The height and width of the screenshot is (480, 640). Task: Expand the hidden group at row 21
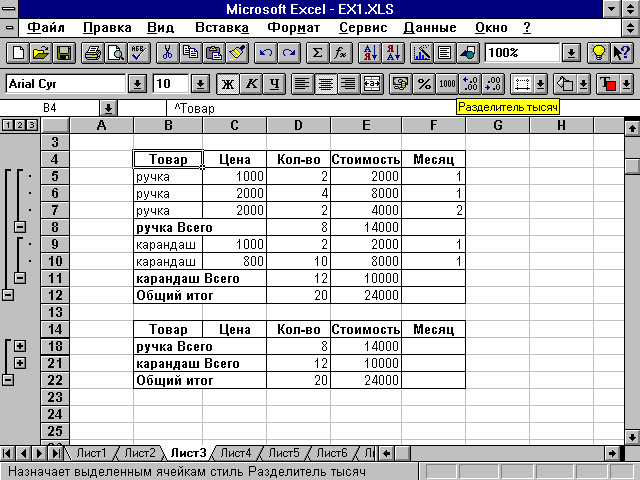[20, 363]
